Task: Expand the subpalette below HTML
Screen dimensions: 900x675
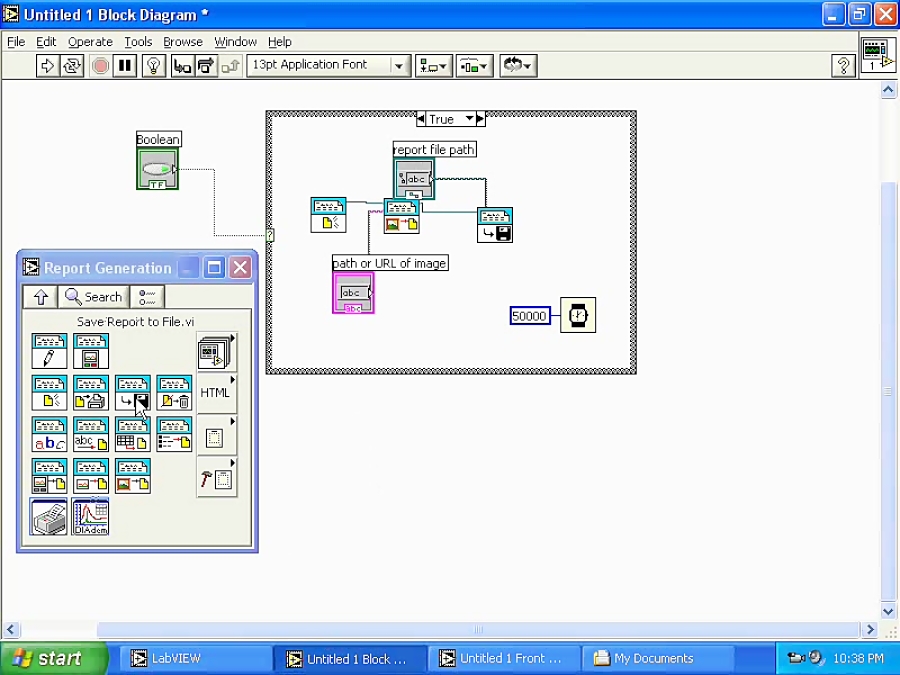Action: coord(216,435)
